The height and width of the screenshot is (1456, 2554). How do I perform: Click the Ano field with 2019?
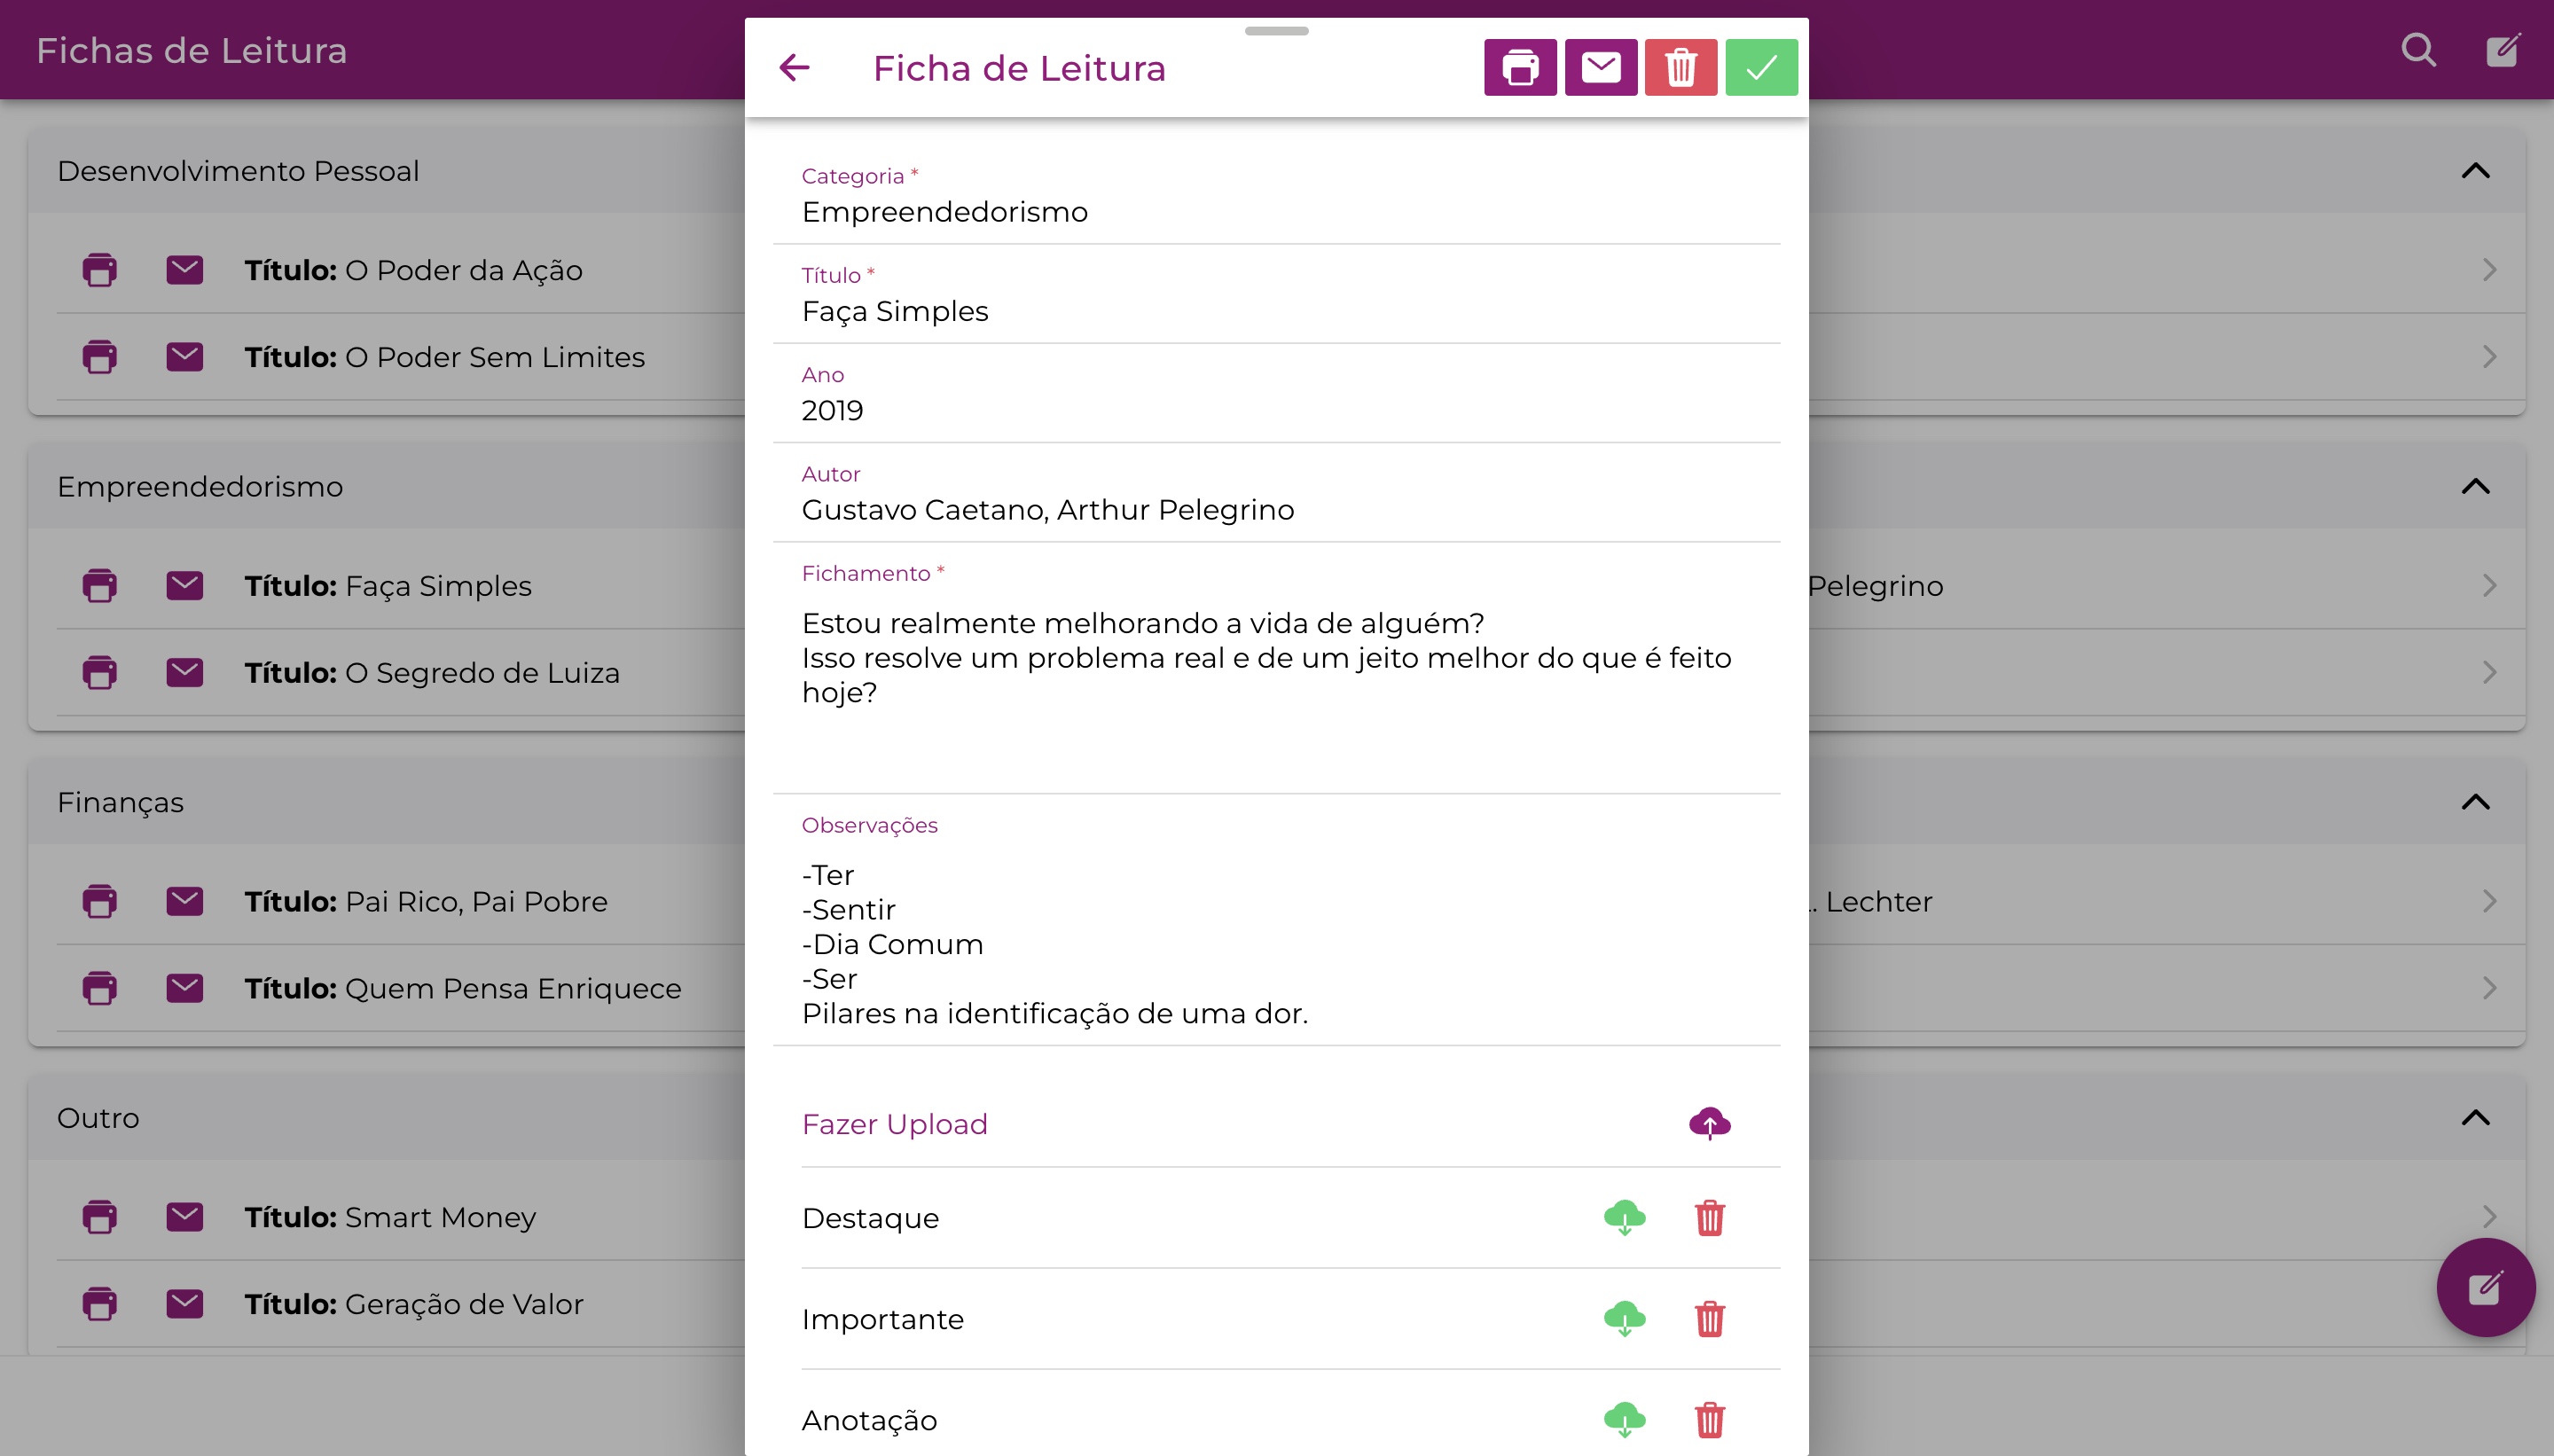click(x=1277, y=394)
